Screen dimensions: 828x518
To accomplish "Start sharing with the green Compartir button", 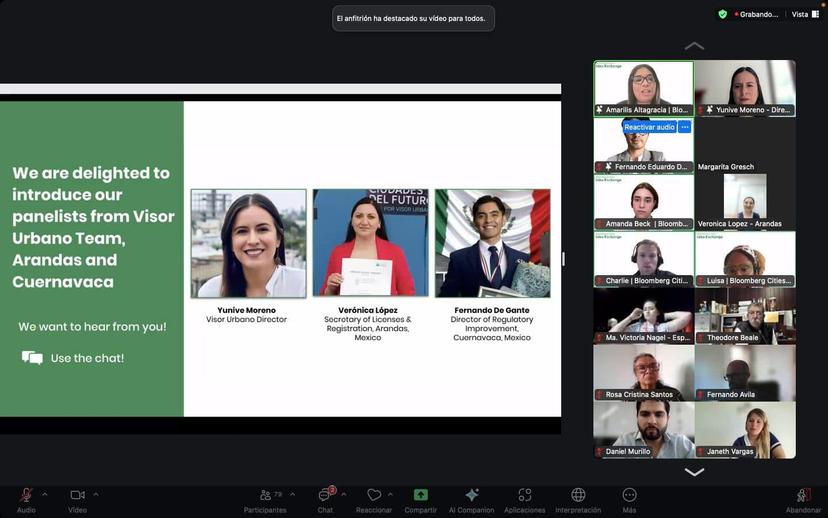I will (x=421, y=496).
